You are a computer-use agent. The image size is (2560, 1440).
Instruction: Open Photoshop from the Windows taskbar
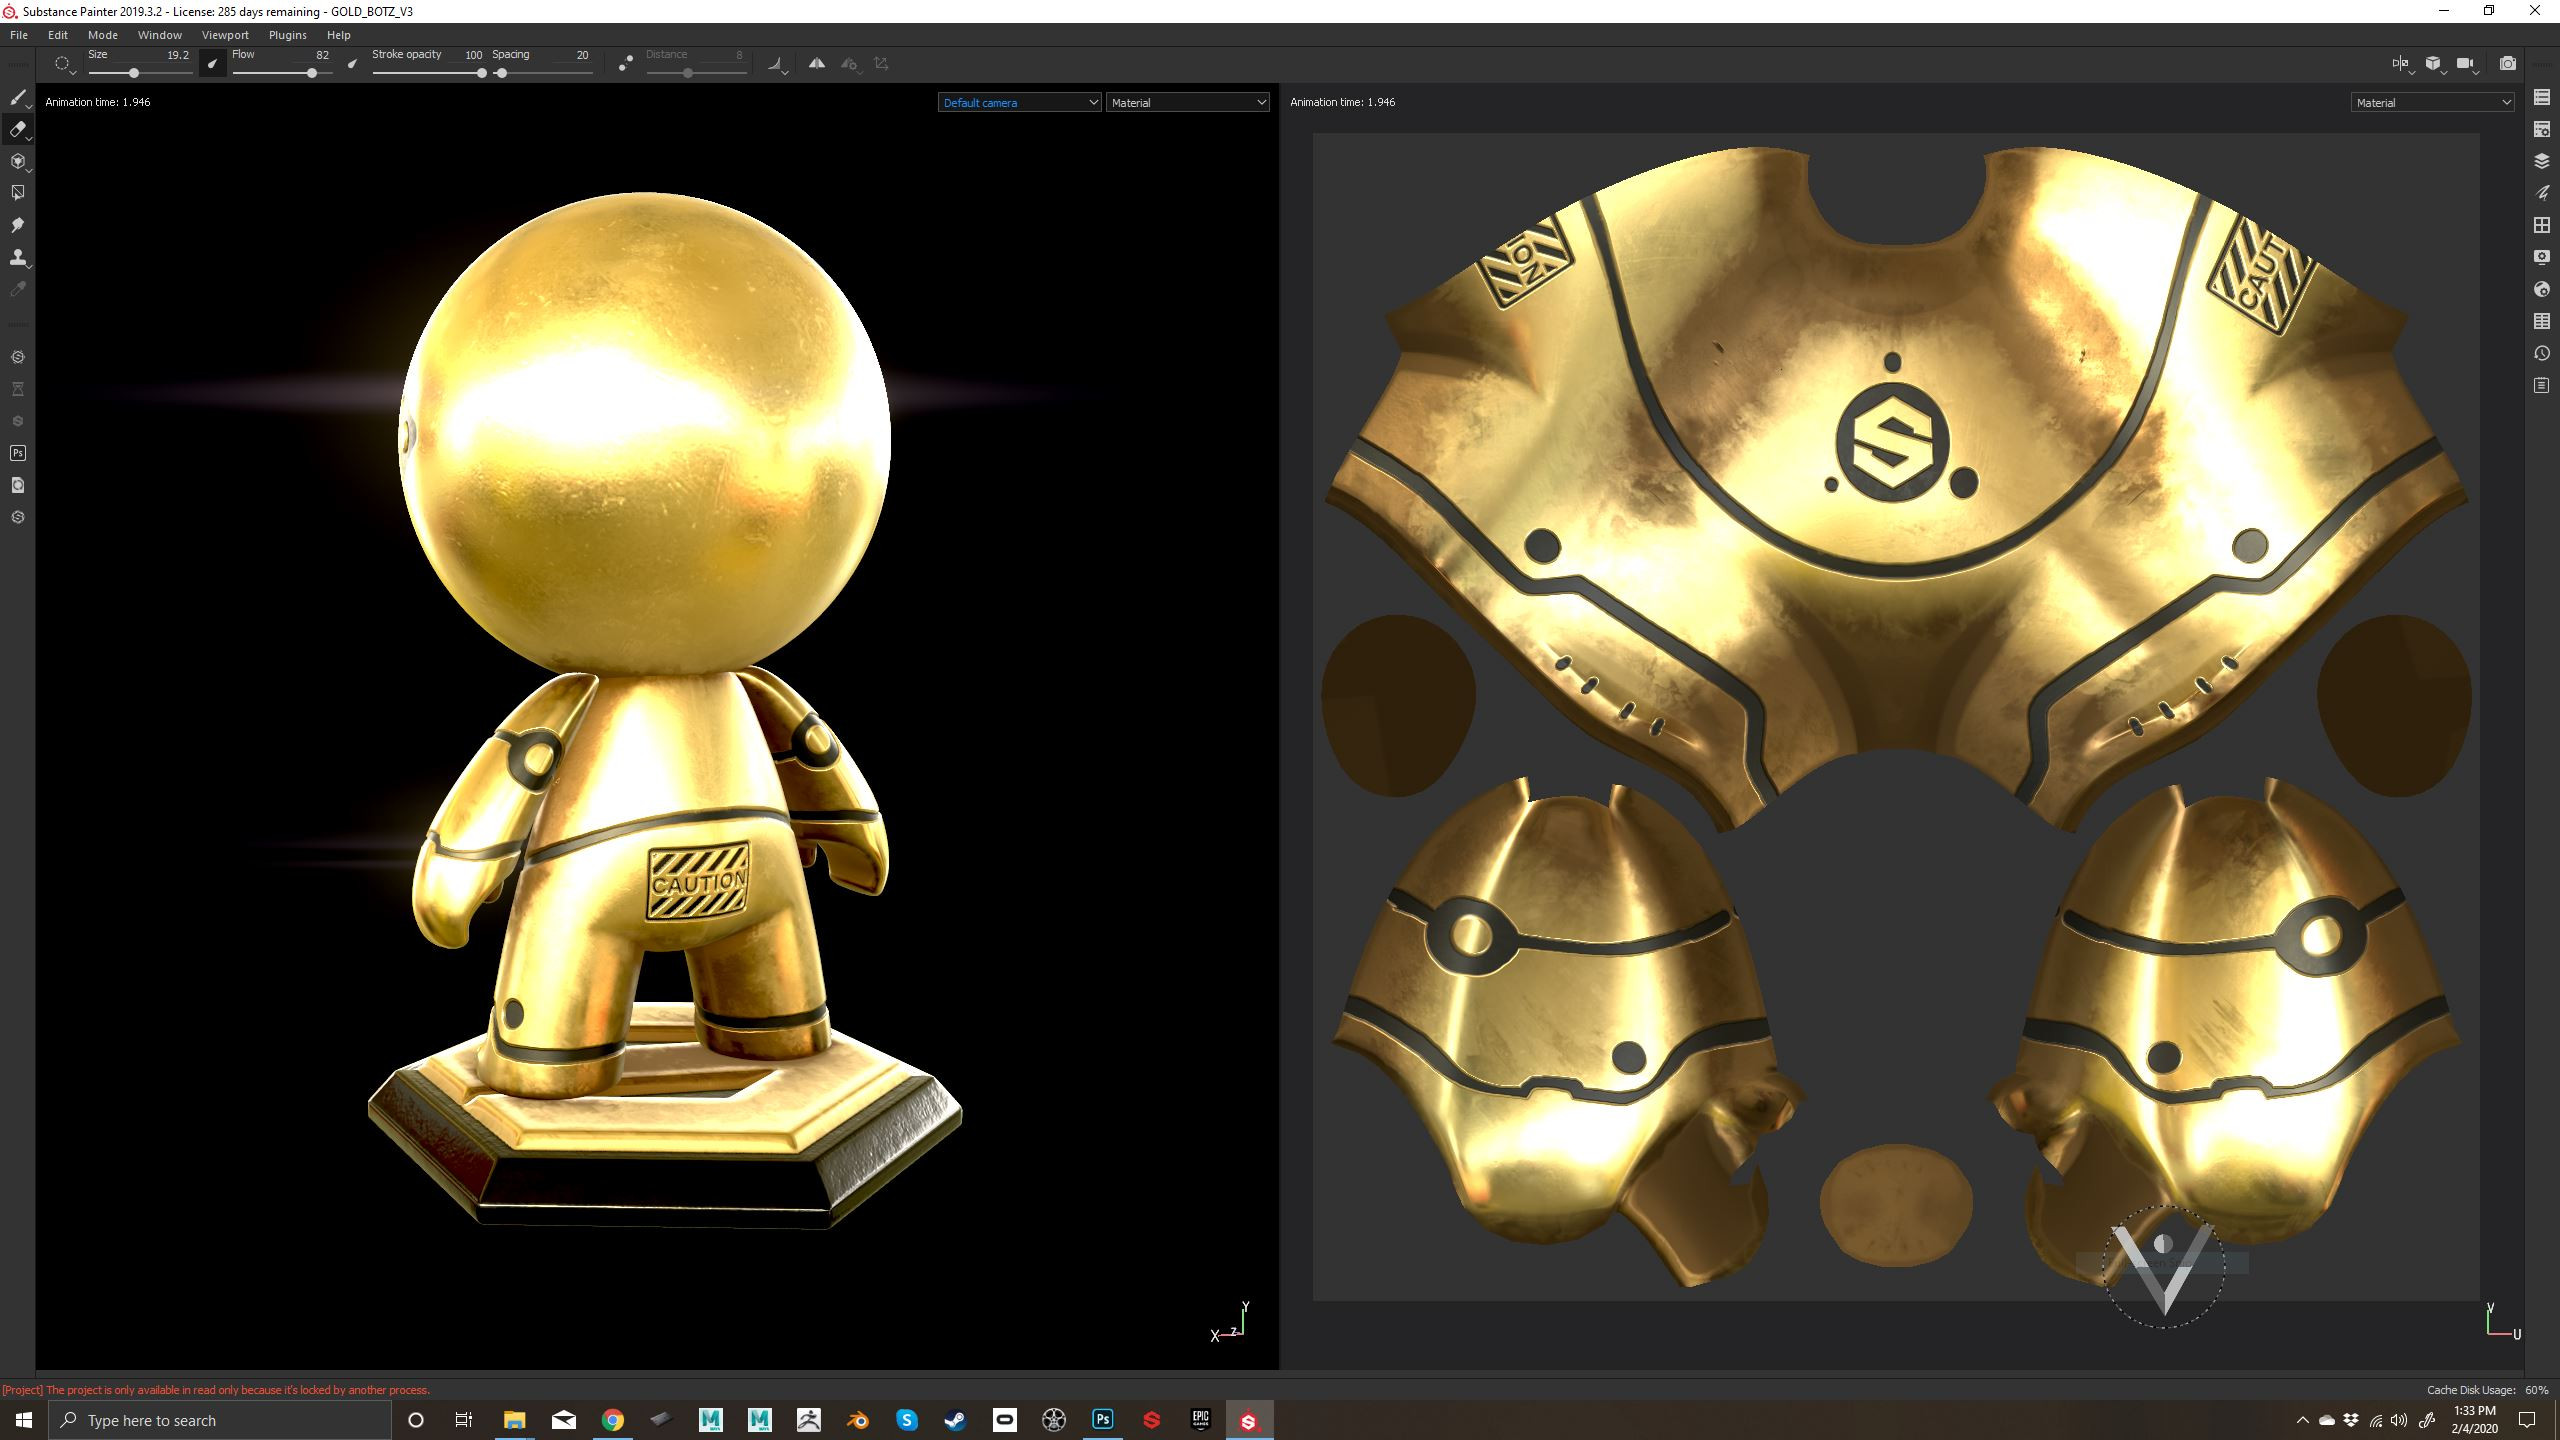tap(1102, 1419)
